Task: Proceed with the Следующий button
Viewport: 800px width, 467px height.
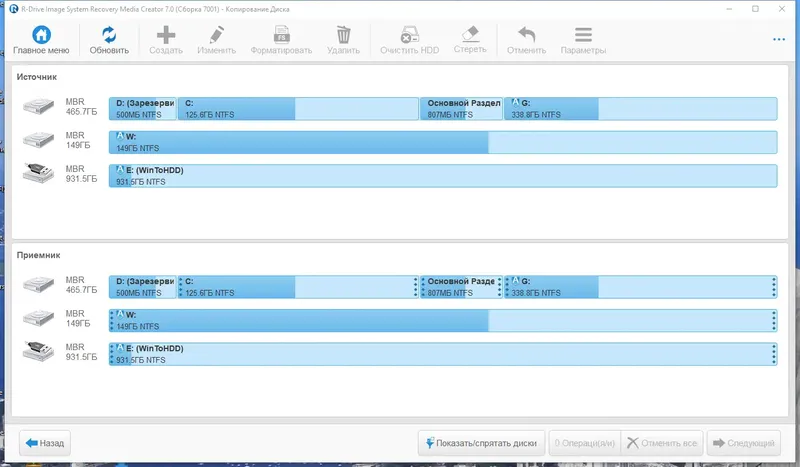Action: click(x=743, y=443)
